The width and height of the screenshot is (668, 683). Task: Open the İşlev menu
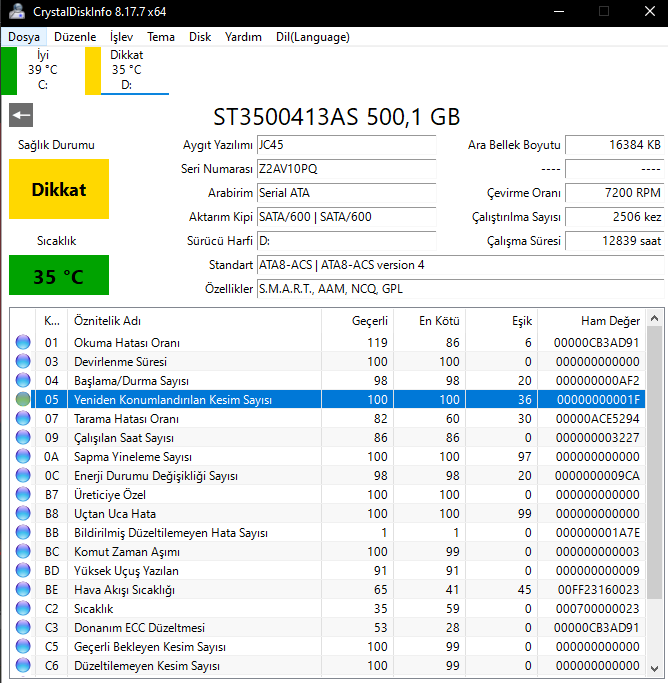[x=121, y=37]
